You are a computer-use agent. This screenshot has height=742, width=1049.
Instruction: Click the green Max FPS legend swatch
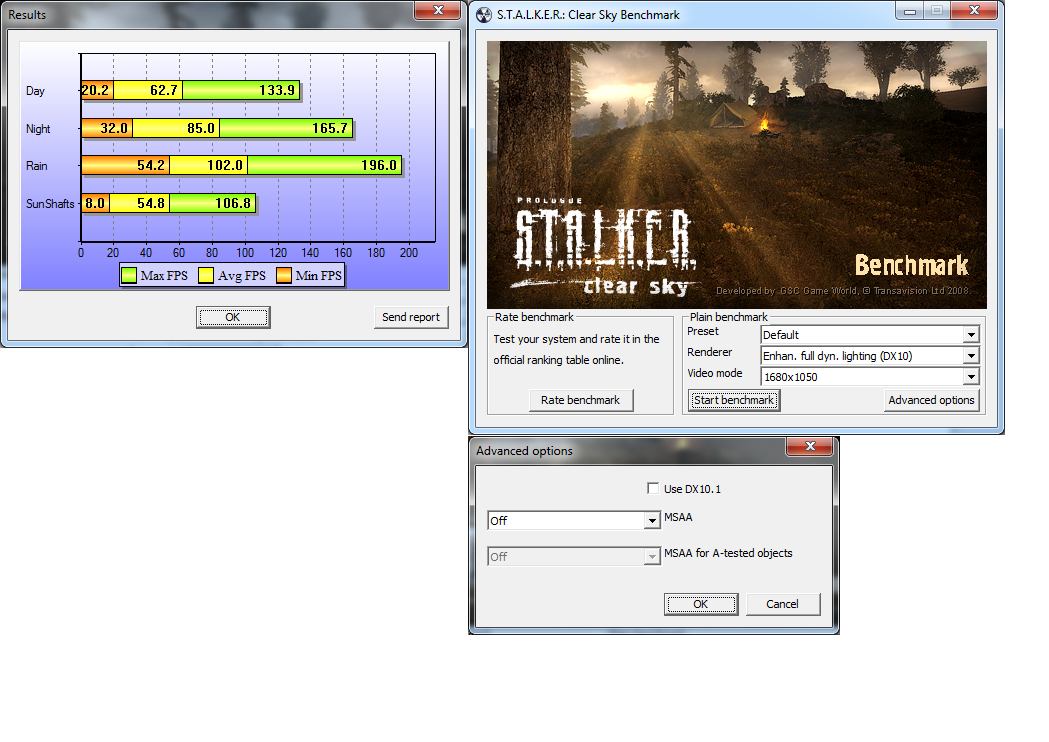coord(129,276)
